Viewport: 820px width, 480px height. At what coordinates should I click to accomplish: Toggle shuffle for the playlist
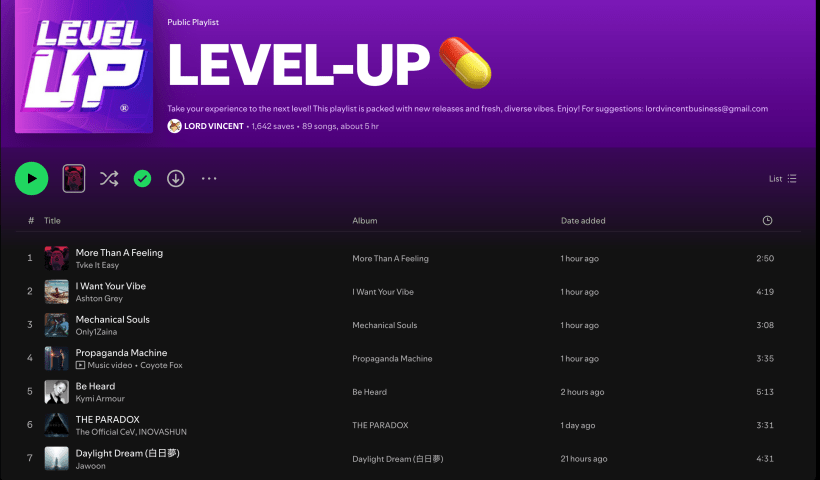tap(108, 179)
